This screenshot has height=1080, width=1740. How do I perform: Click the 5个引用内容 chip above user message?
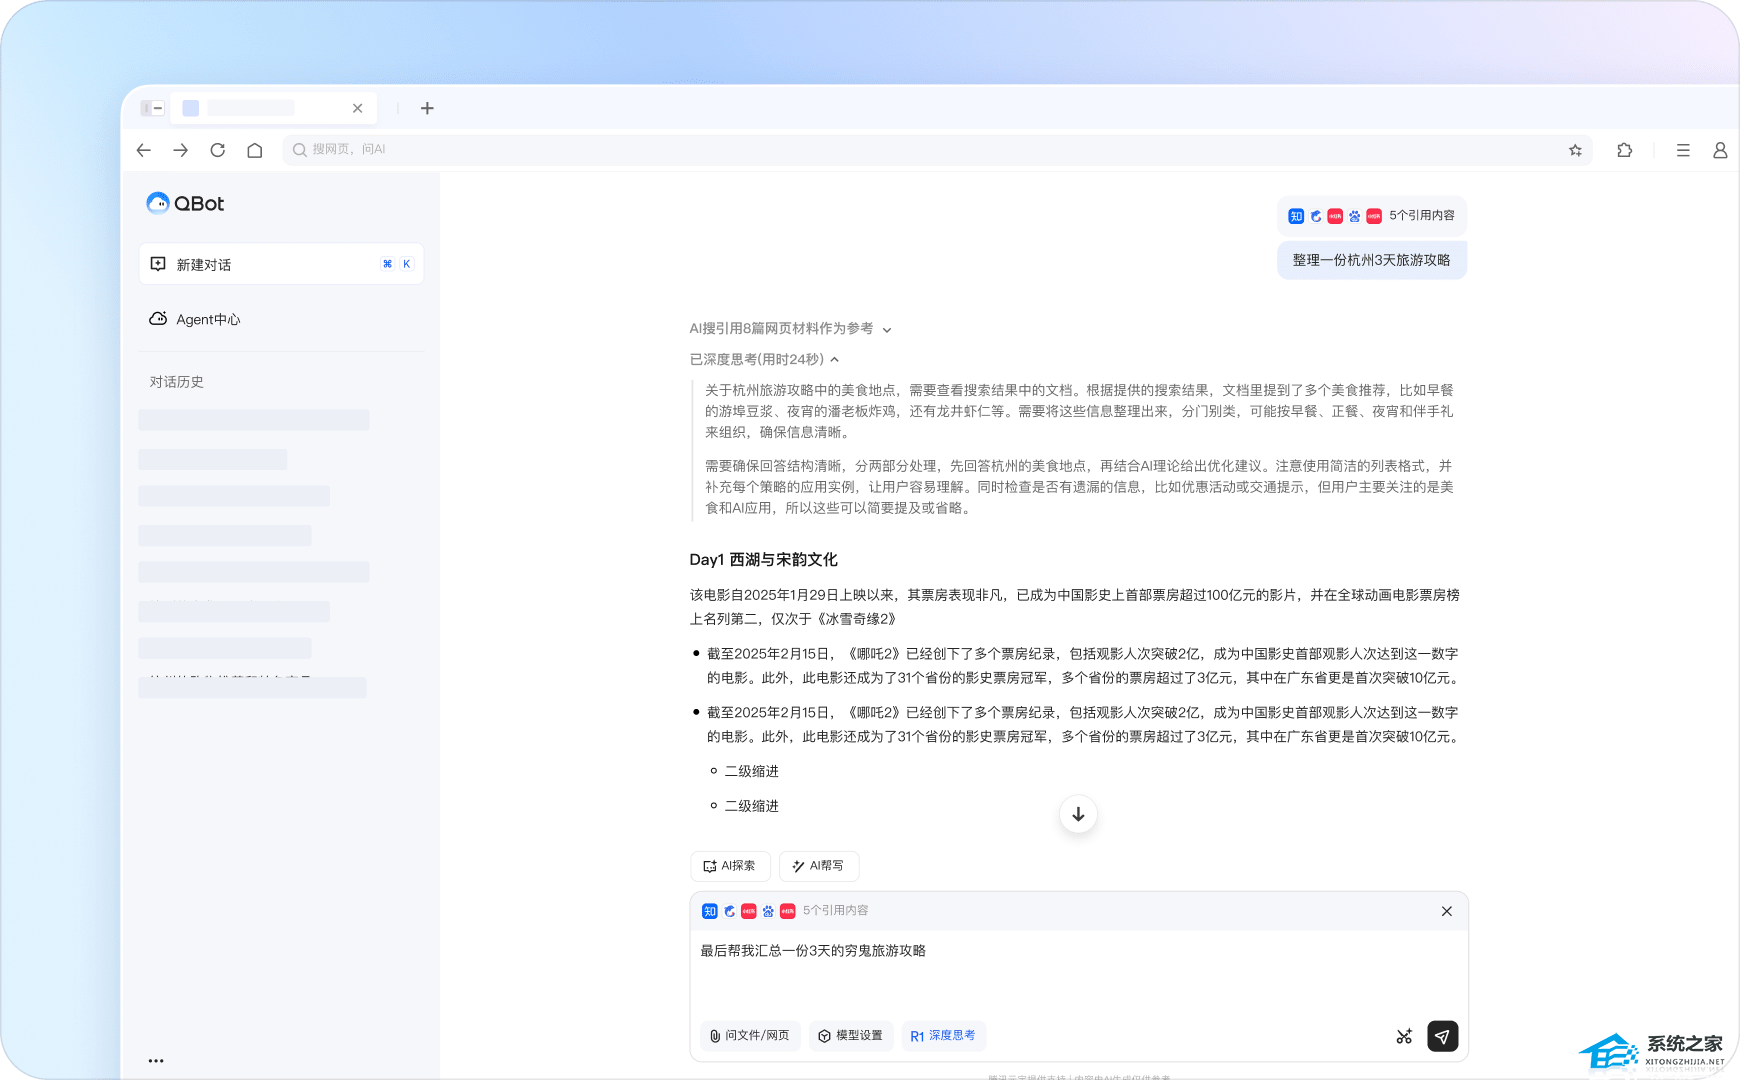click(x=1371, y=216)
